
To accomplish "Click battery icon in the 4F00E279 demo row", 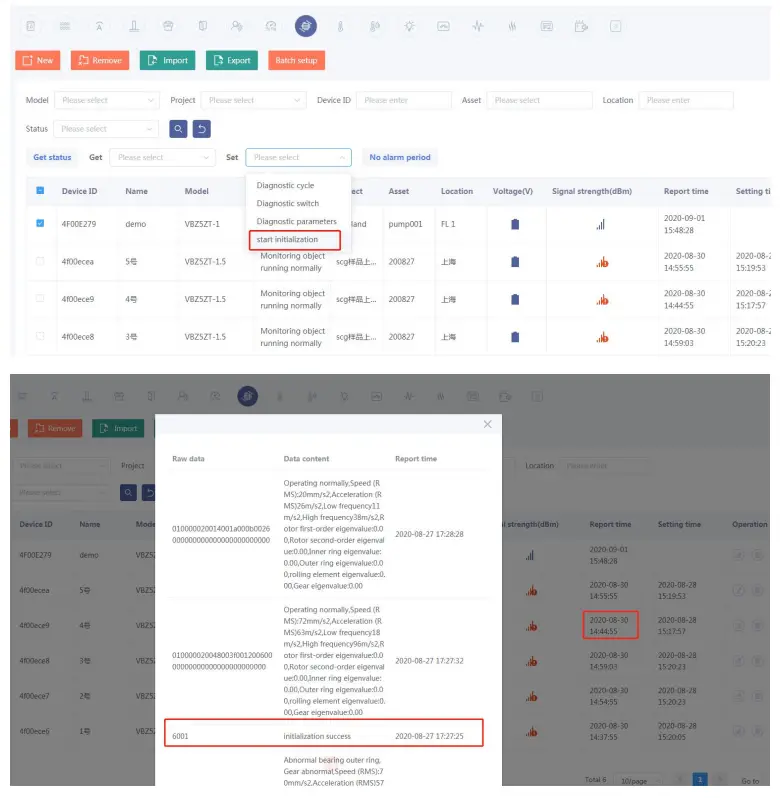I will click(515, 224).
